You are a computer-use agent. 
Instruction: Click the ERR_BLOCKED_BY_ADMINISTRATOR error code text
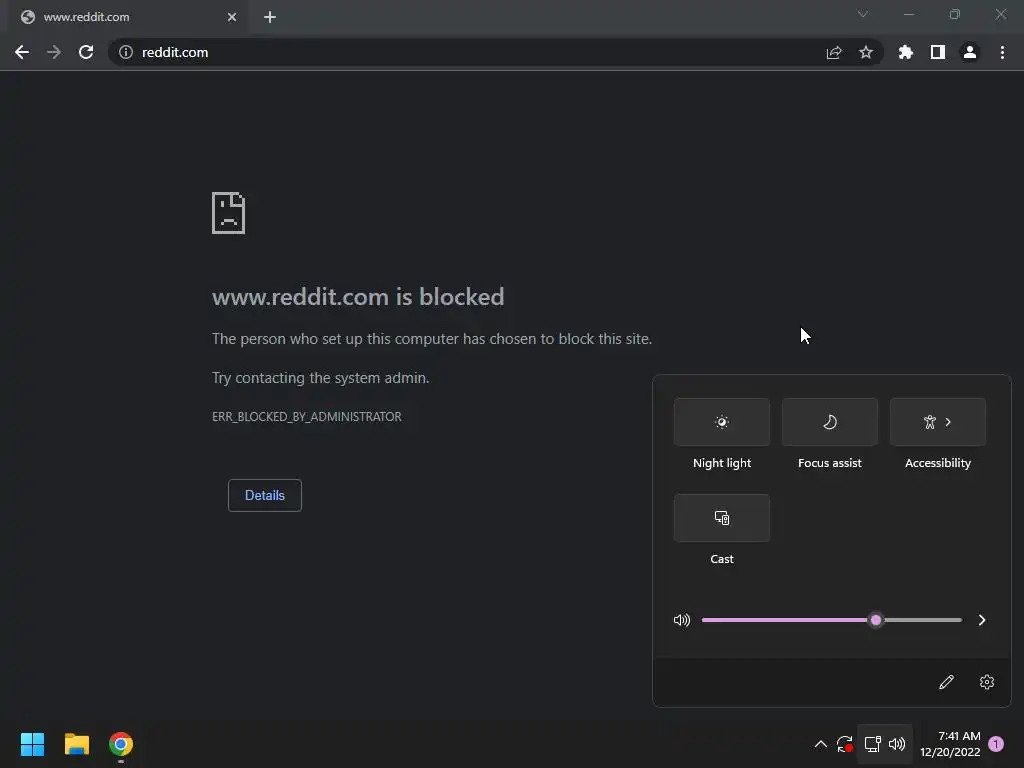click(x=307, y=417)
